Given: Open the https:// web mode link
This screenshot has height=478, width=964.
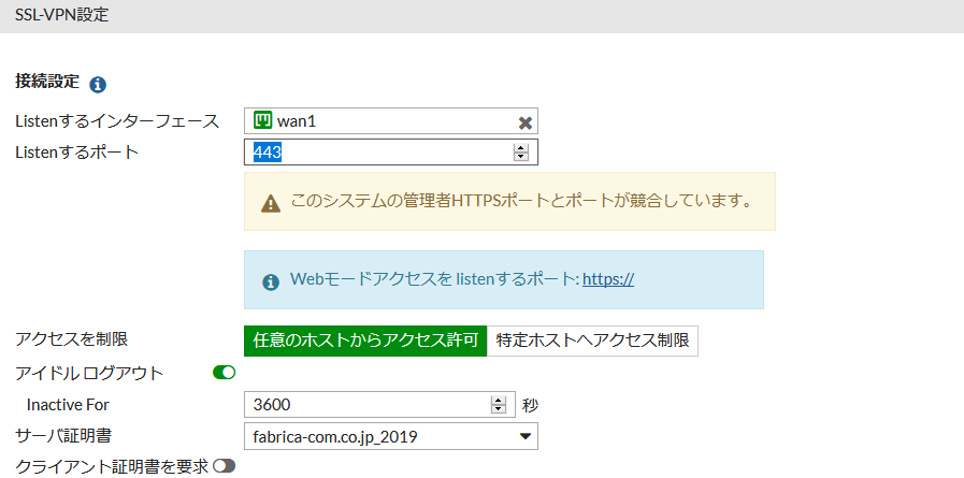Looking at the screenshot, I should (x=608, y=280).
